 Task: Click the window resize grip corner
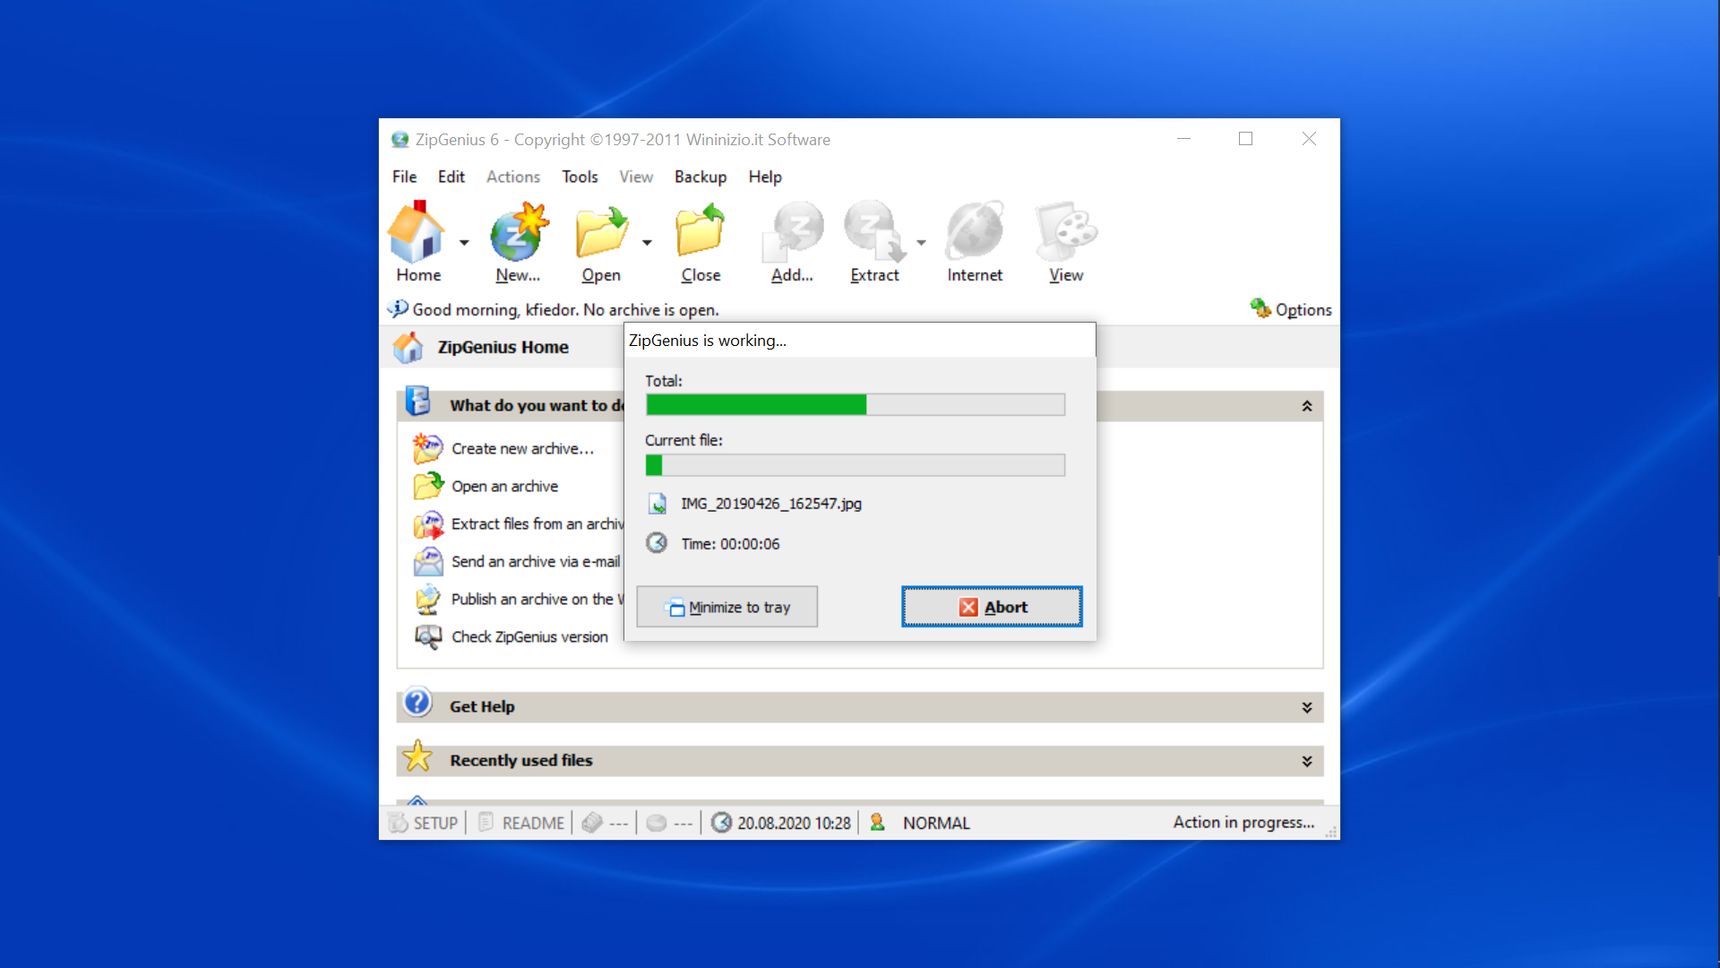(1331, 831)
